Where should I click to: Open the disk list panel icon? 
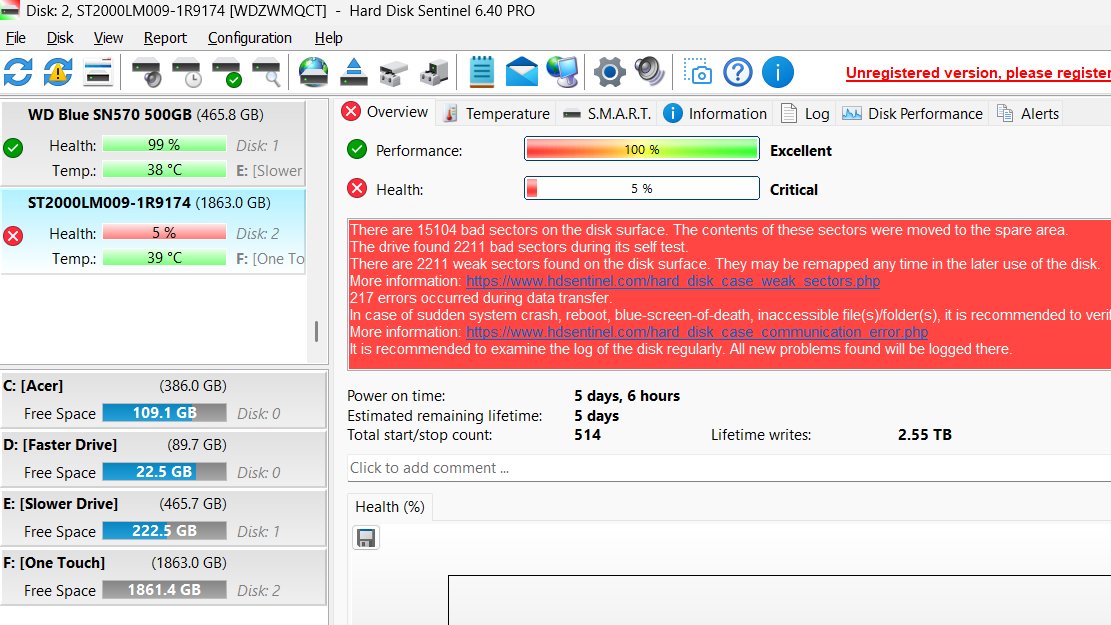[x=98, y=72]
